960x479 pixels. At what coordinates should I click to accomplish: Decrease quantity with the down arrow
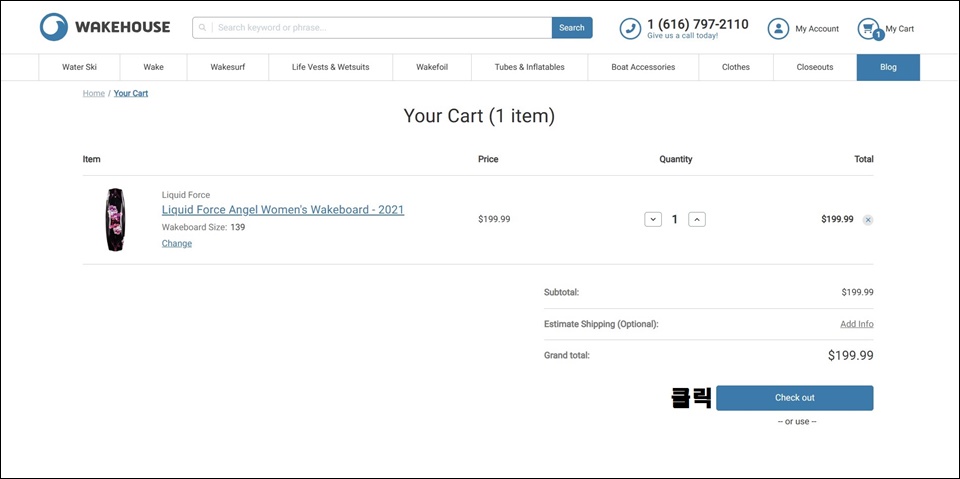coord(653,219)
